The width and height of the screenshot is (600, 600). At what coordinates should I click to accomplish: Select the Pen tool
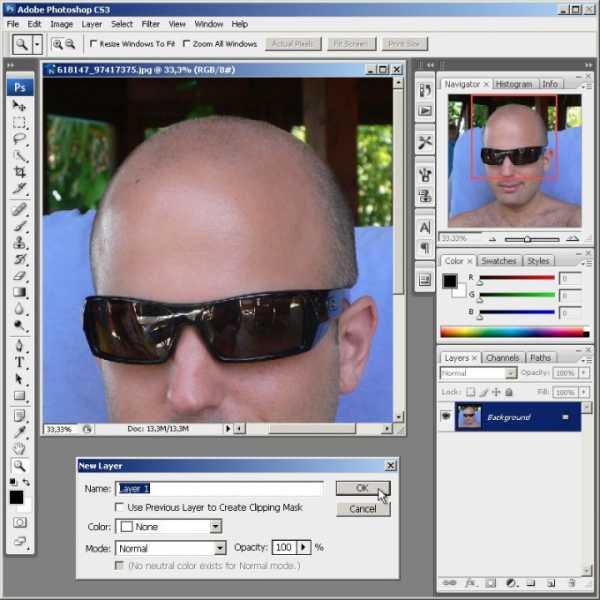click(x=19, y=346)
